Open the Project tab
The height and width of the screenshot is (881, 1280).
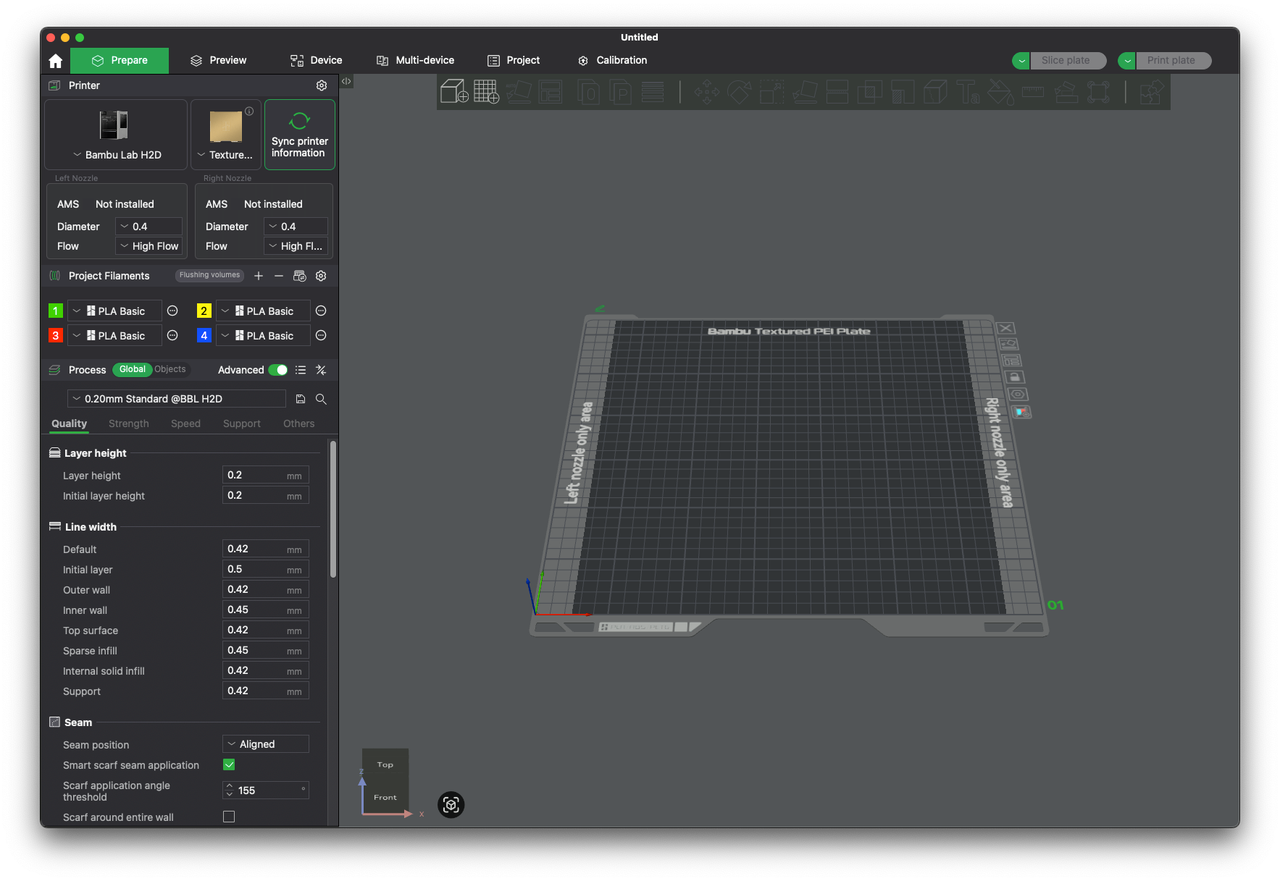point(513,60)
